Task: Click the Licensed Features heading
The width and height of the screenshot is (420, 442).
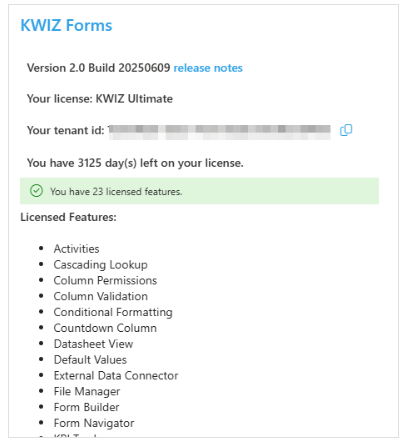Action: pyautogui.click(x=69, y=217)
